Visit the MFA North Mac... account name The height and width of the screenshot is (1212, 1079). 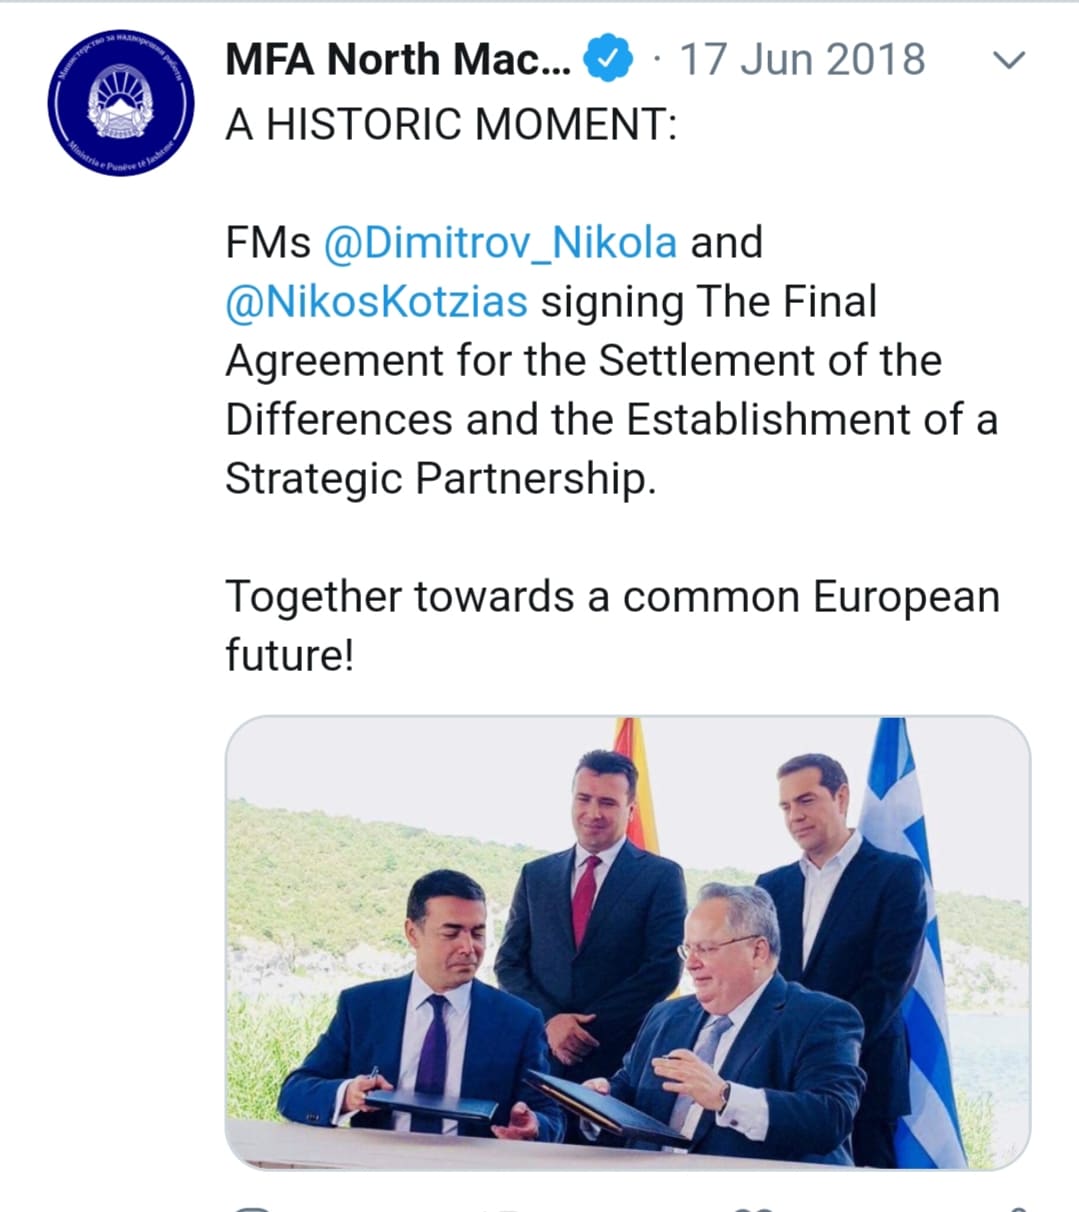(x=398, y=59)
